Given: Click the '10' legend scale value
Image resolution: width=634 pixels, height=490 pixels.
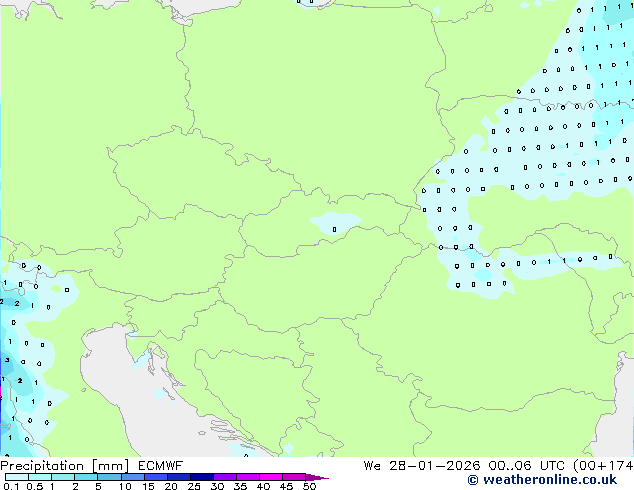Looking at the screenshot, I should pos(125,486).
